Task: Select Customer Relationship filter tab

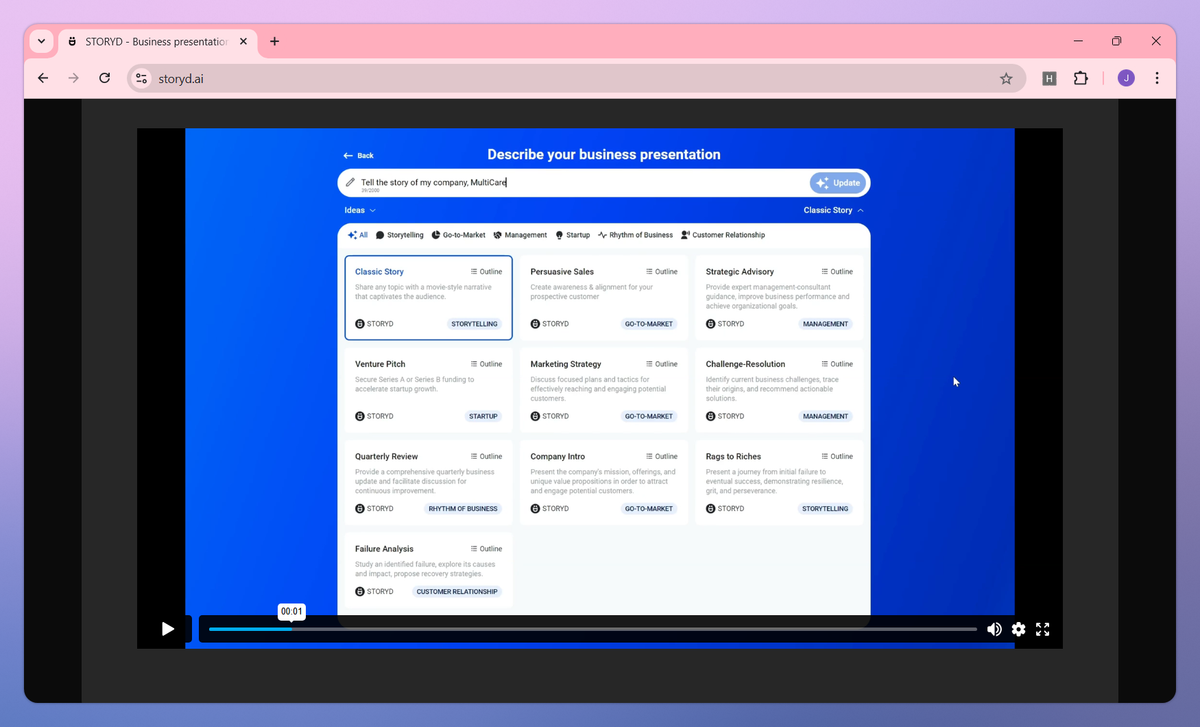Action: [x=723, y=235]
